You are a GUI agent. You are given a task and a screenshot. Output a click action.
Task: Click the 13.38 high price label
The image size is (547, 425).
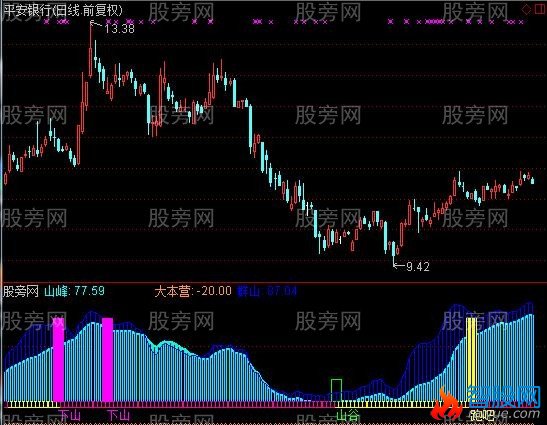click(x=119, y=29)
